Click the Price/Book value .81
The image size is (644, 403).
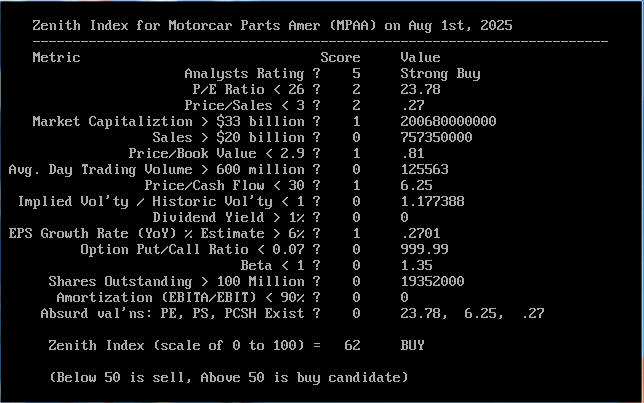[413, 153]
